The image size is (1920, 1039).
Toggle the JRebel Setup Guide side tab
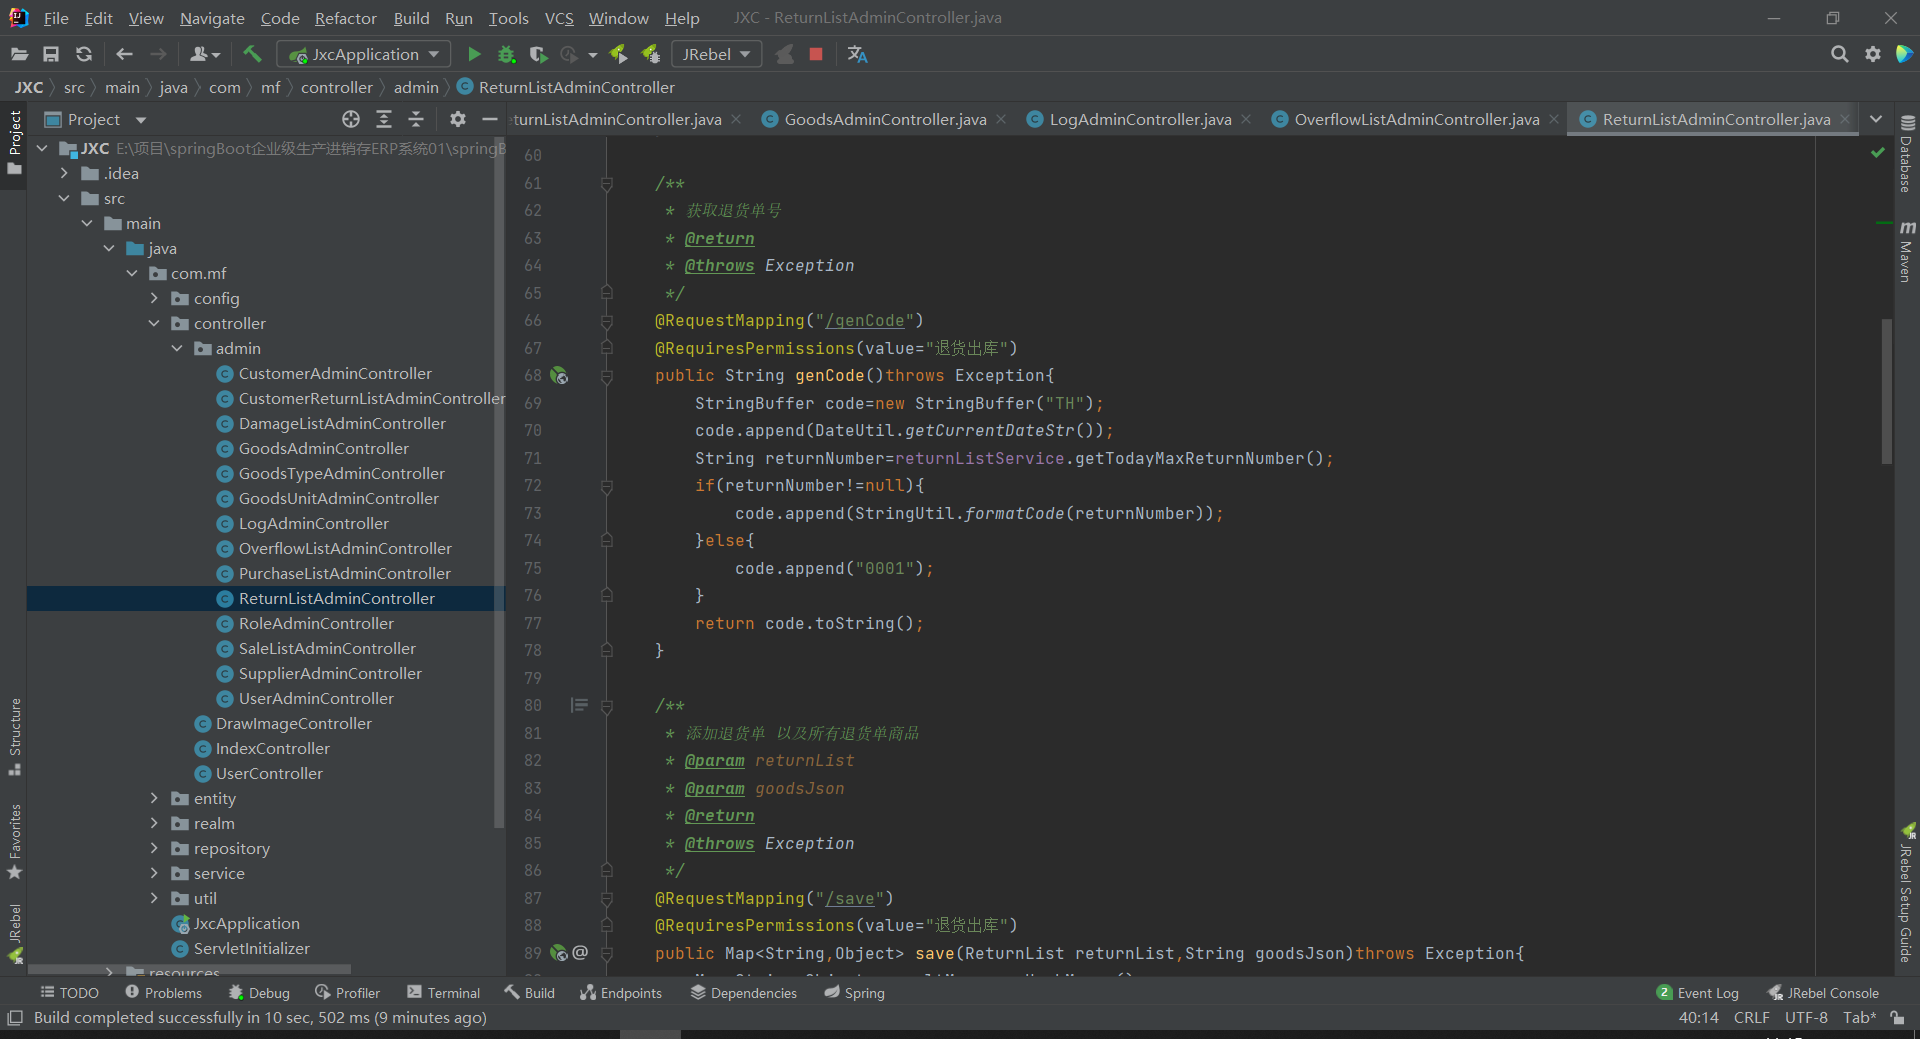tap(1906, 893)
